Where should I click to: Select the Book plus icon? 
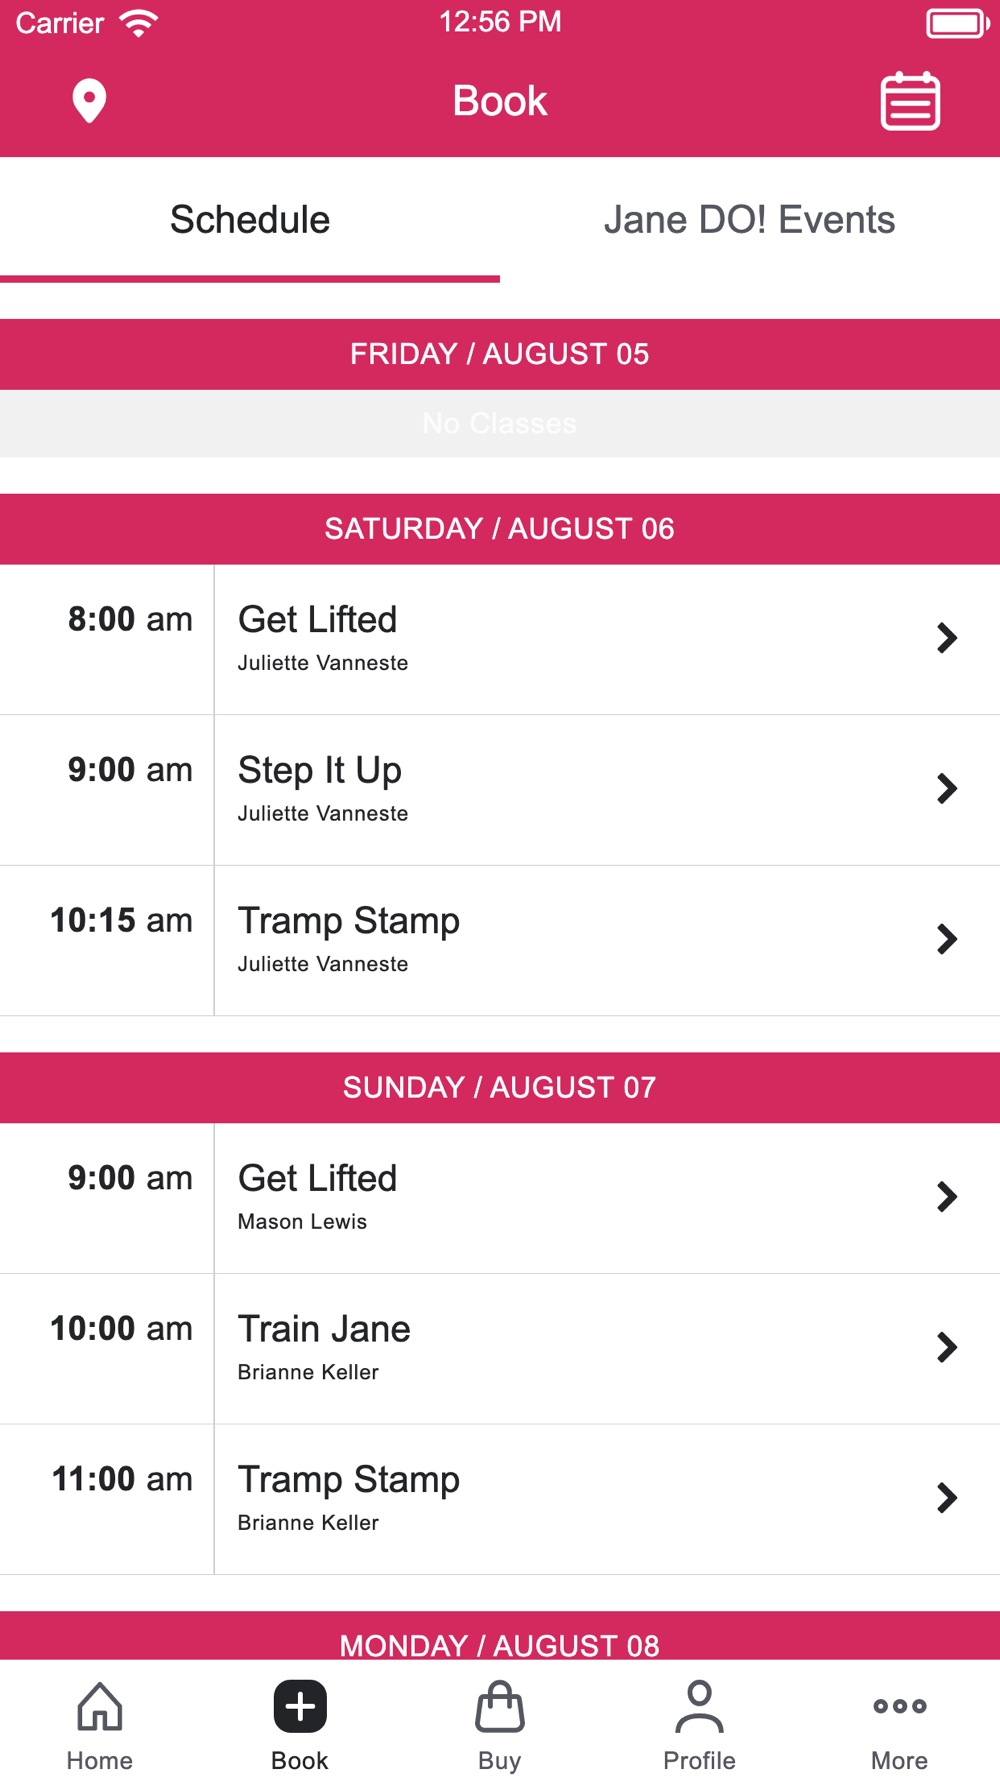click(x=300, y=1706)
